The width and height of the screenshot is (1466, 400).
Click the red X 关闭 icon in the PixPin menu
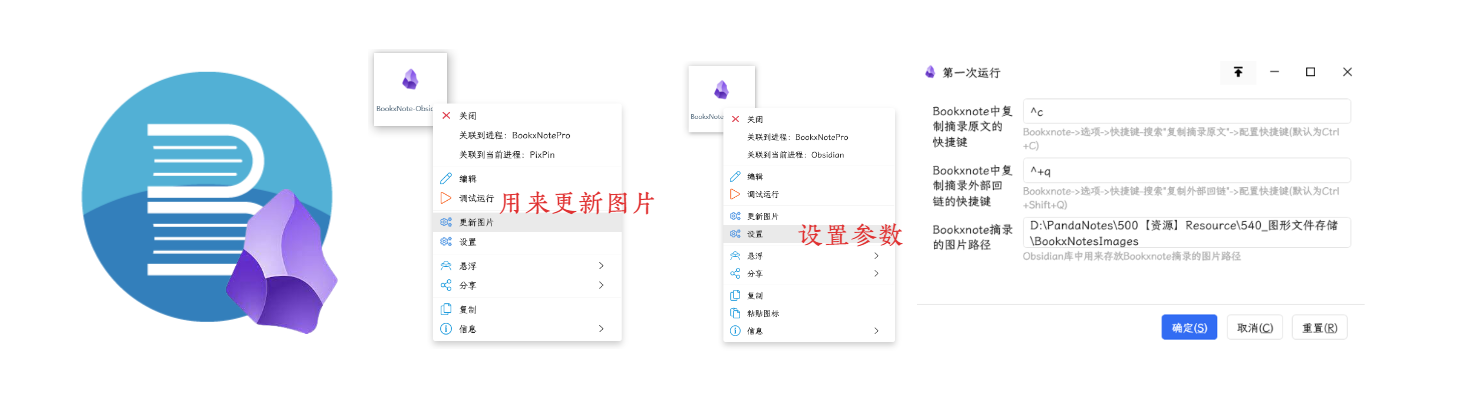446,116
